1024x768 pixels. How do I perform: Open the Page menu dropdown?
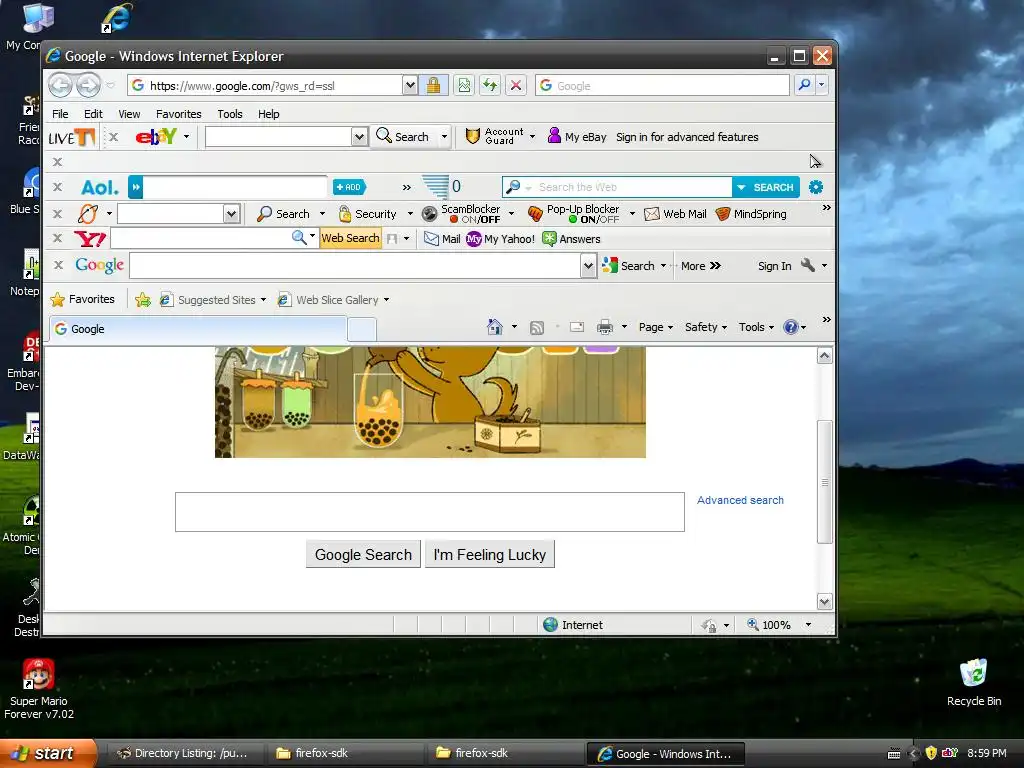pyautogui.click(x=656, y=327)
